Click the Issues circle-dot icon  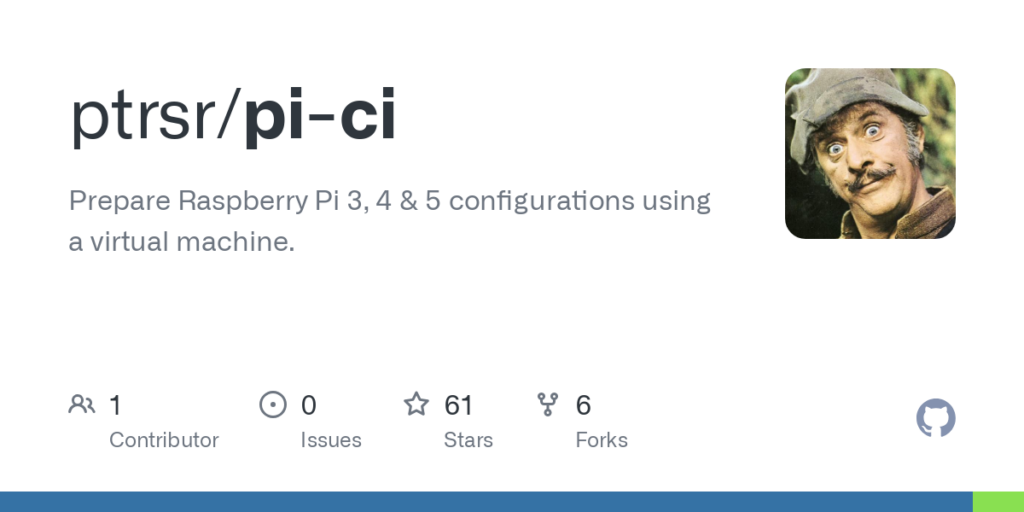point(272,405)
